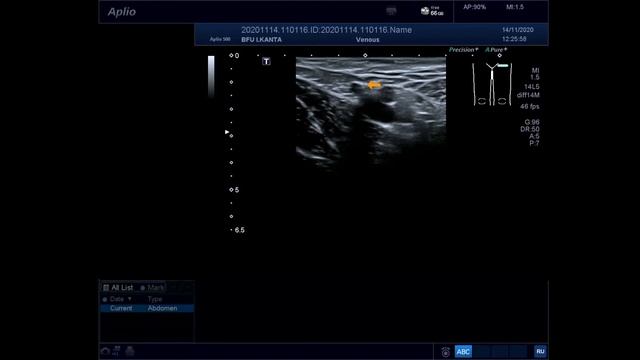The width and height of the screenshot is (640, 360).
Task: Click the Aplio 500 model label
Action: pos(220,39)
